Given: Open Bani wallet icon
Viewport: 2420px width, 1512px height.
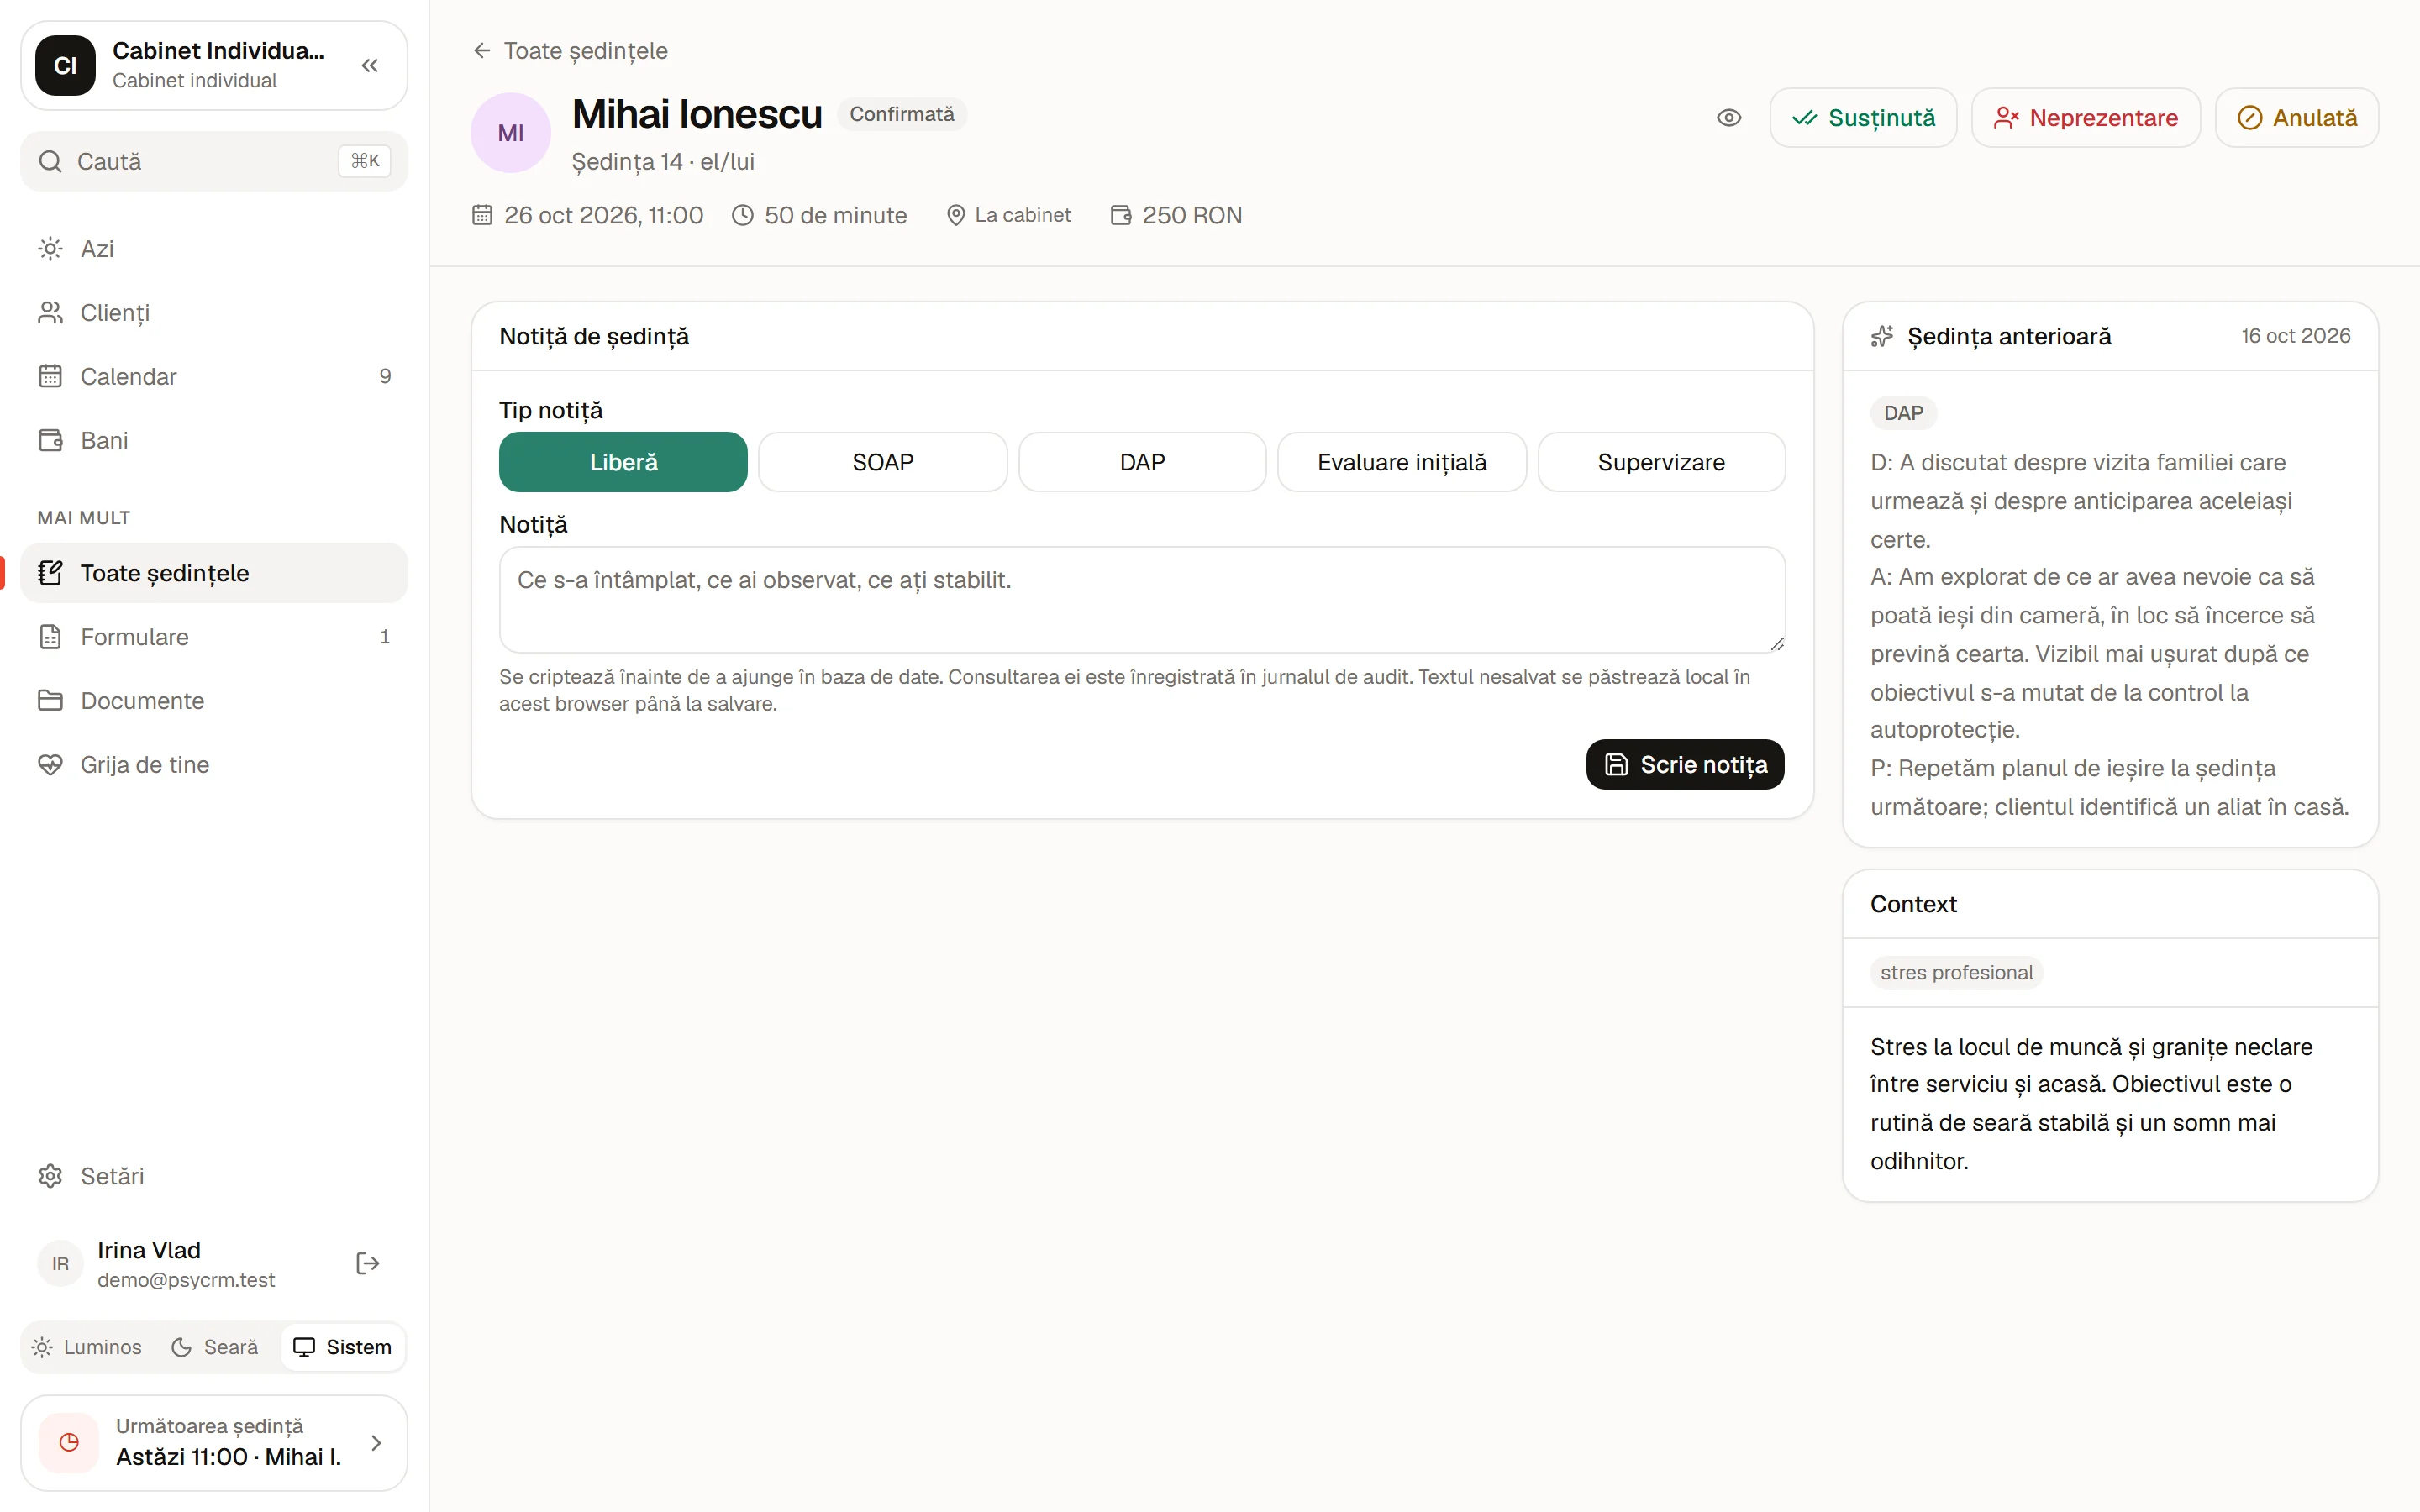Looking at the screenshot, I should (50, 440).
